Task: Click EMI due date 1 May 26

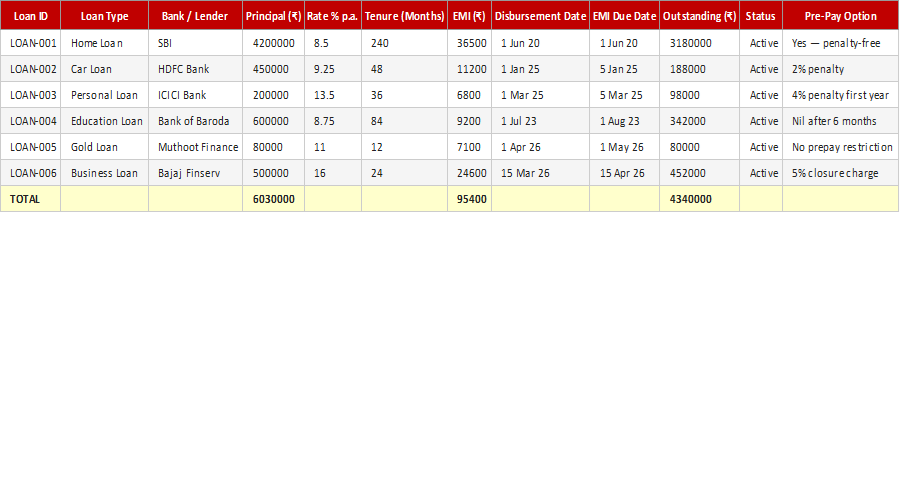Action: click(x=624, y=147)
